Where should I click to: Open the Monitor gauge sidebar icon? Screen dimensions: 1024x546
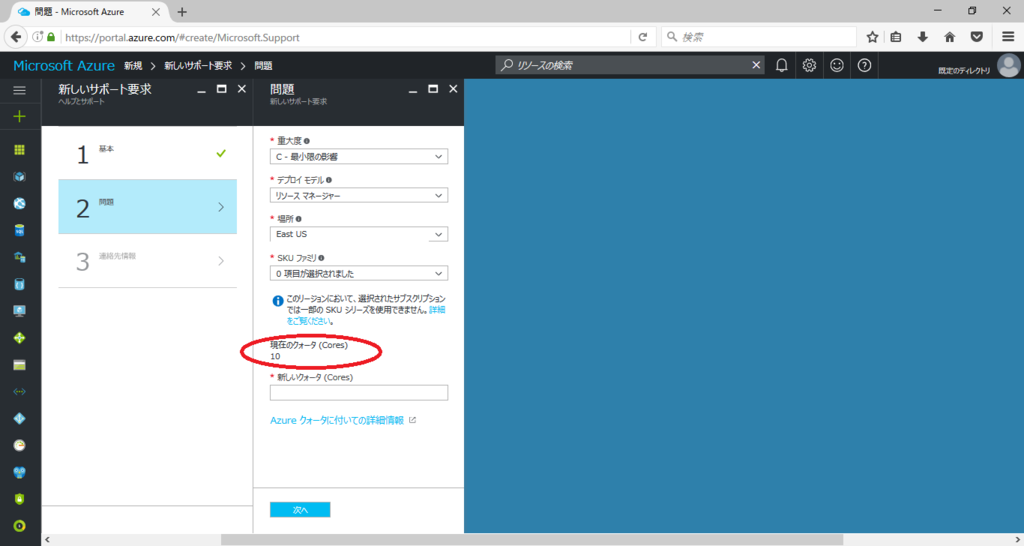pos(20,445)
